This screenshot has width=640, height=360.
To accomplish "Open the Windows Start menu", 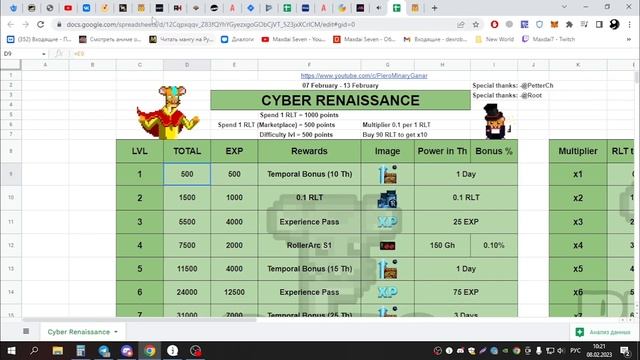I will [11, 351].
